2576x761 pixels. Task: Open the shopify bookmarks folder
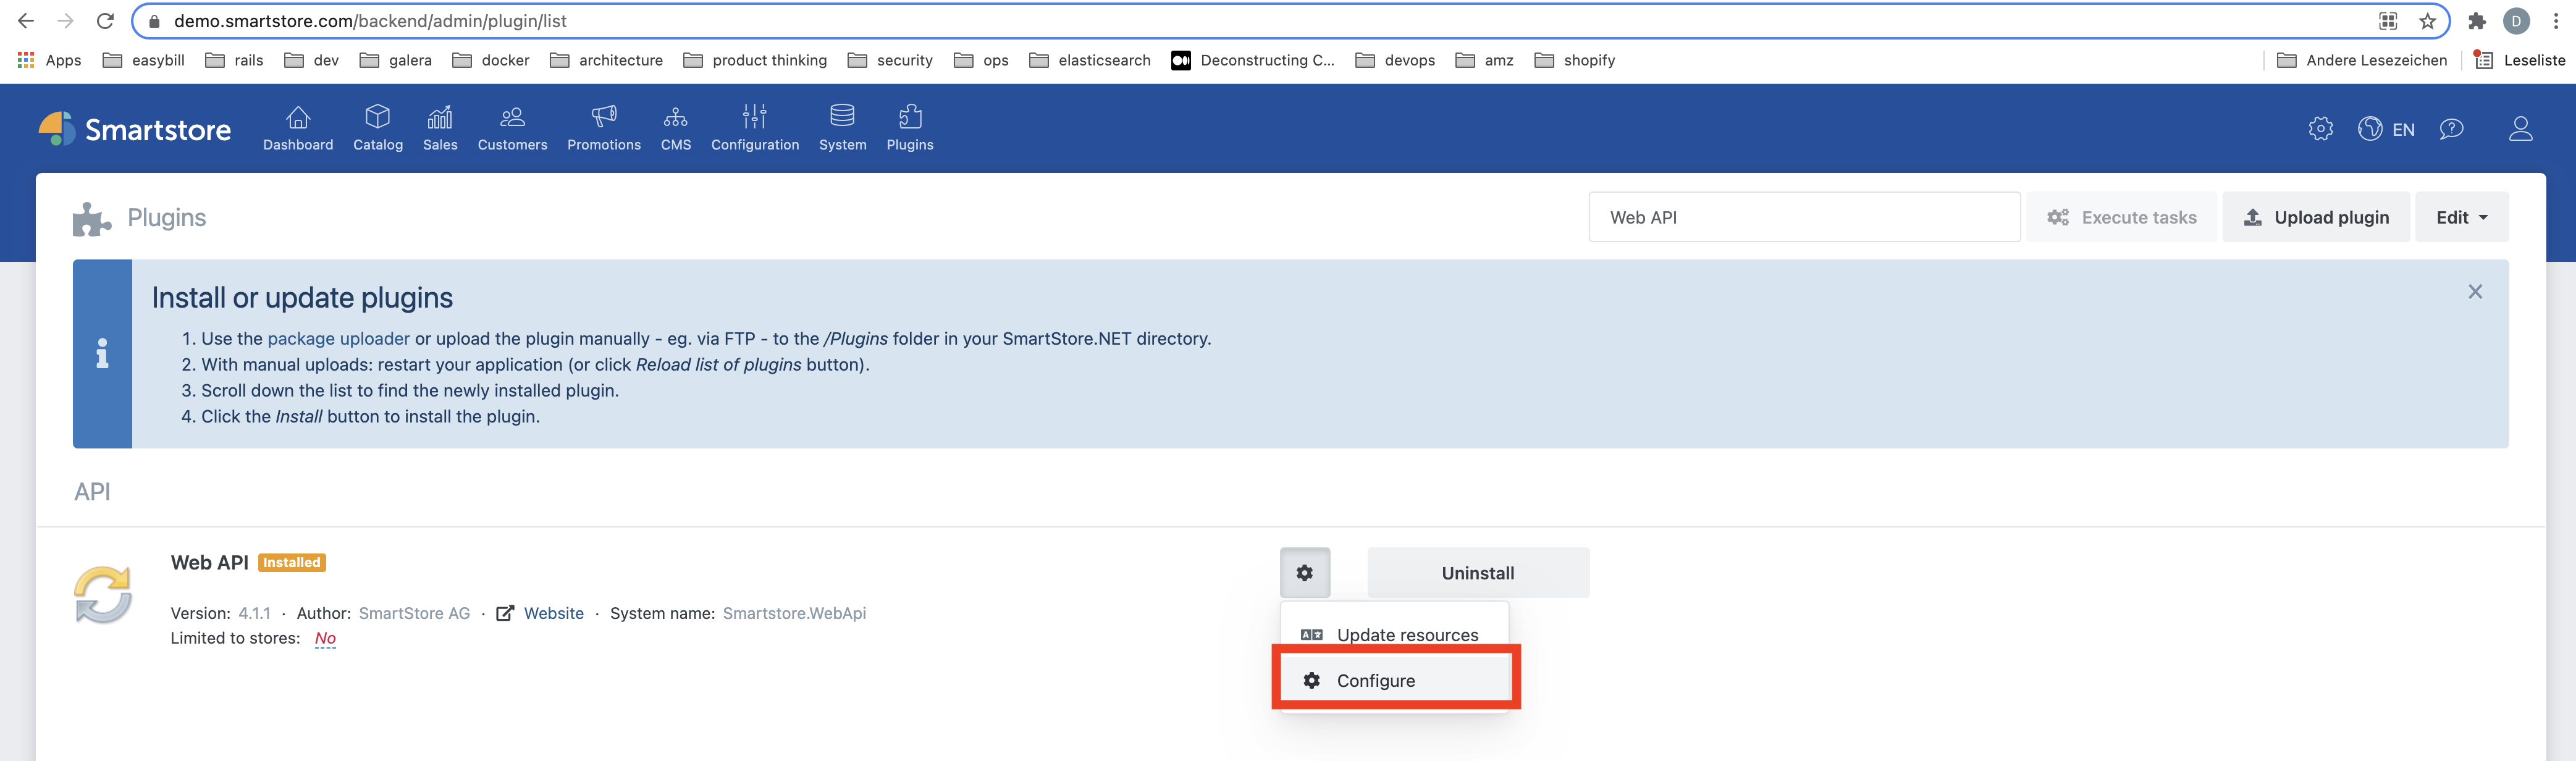[x=1575, y=60]
